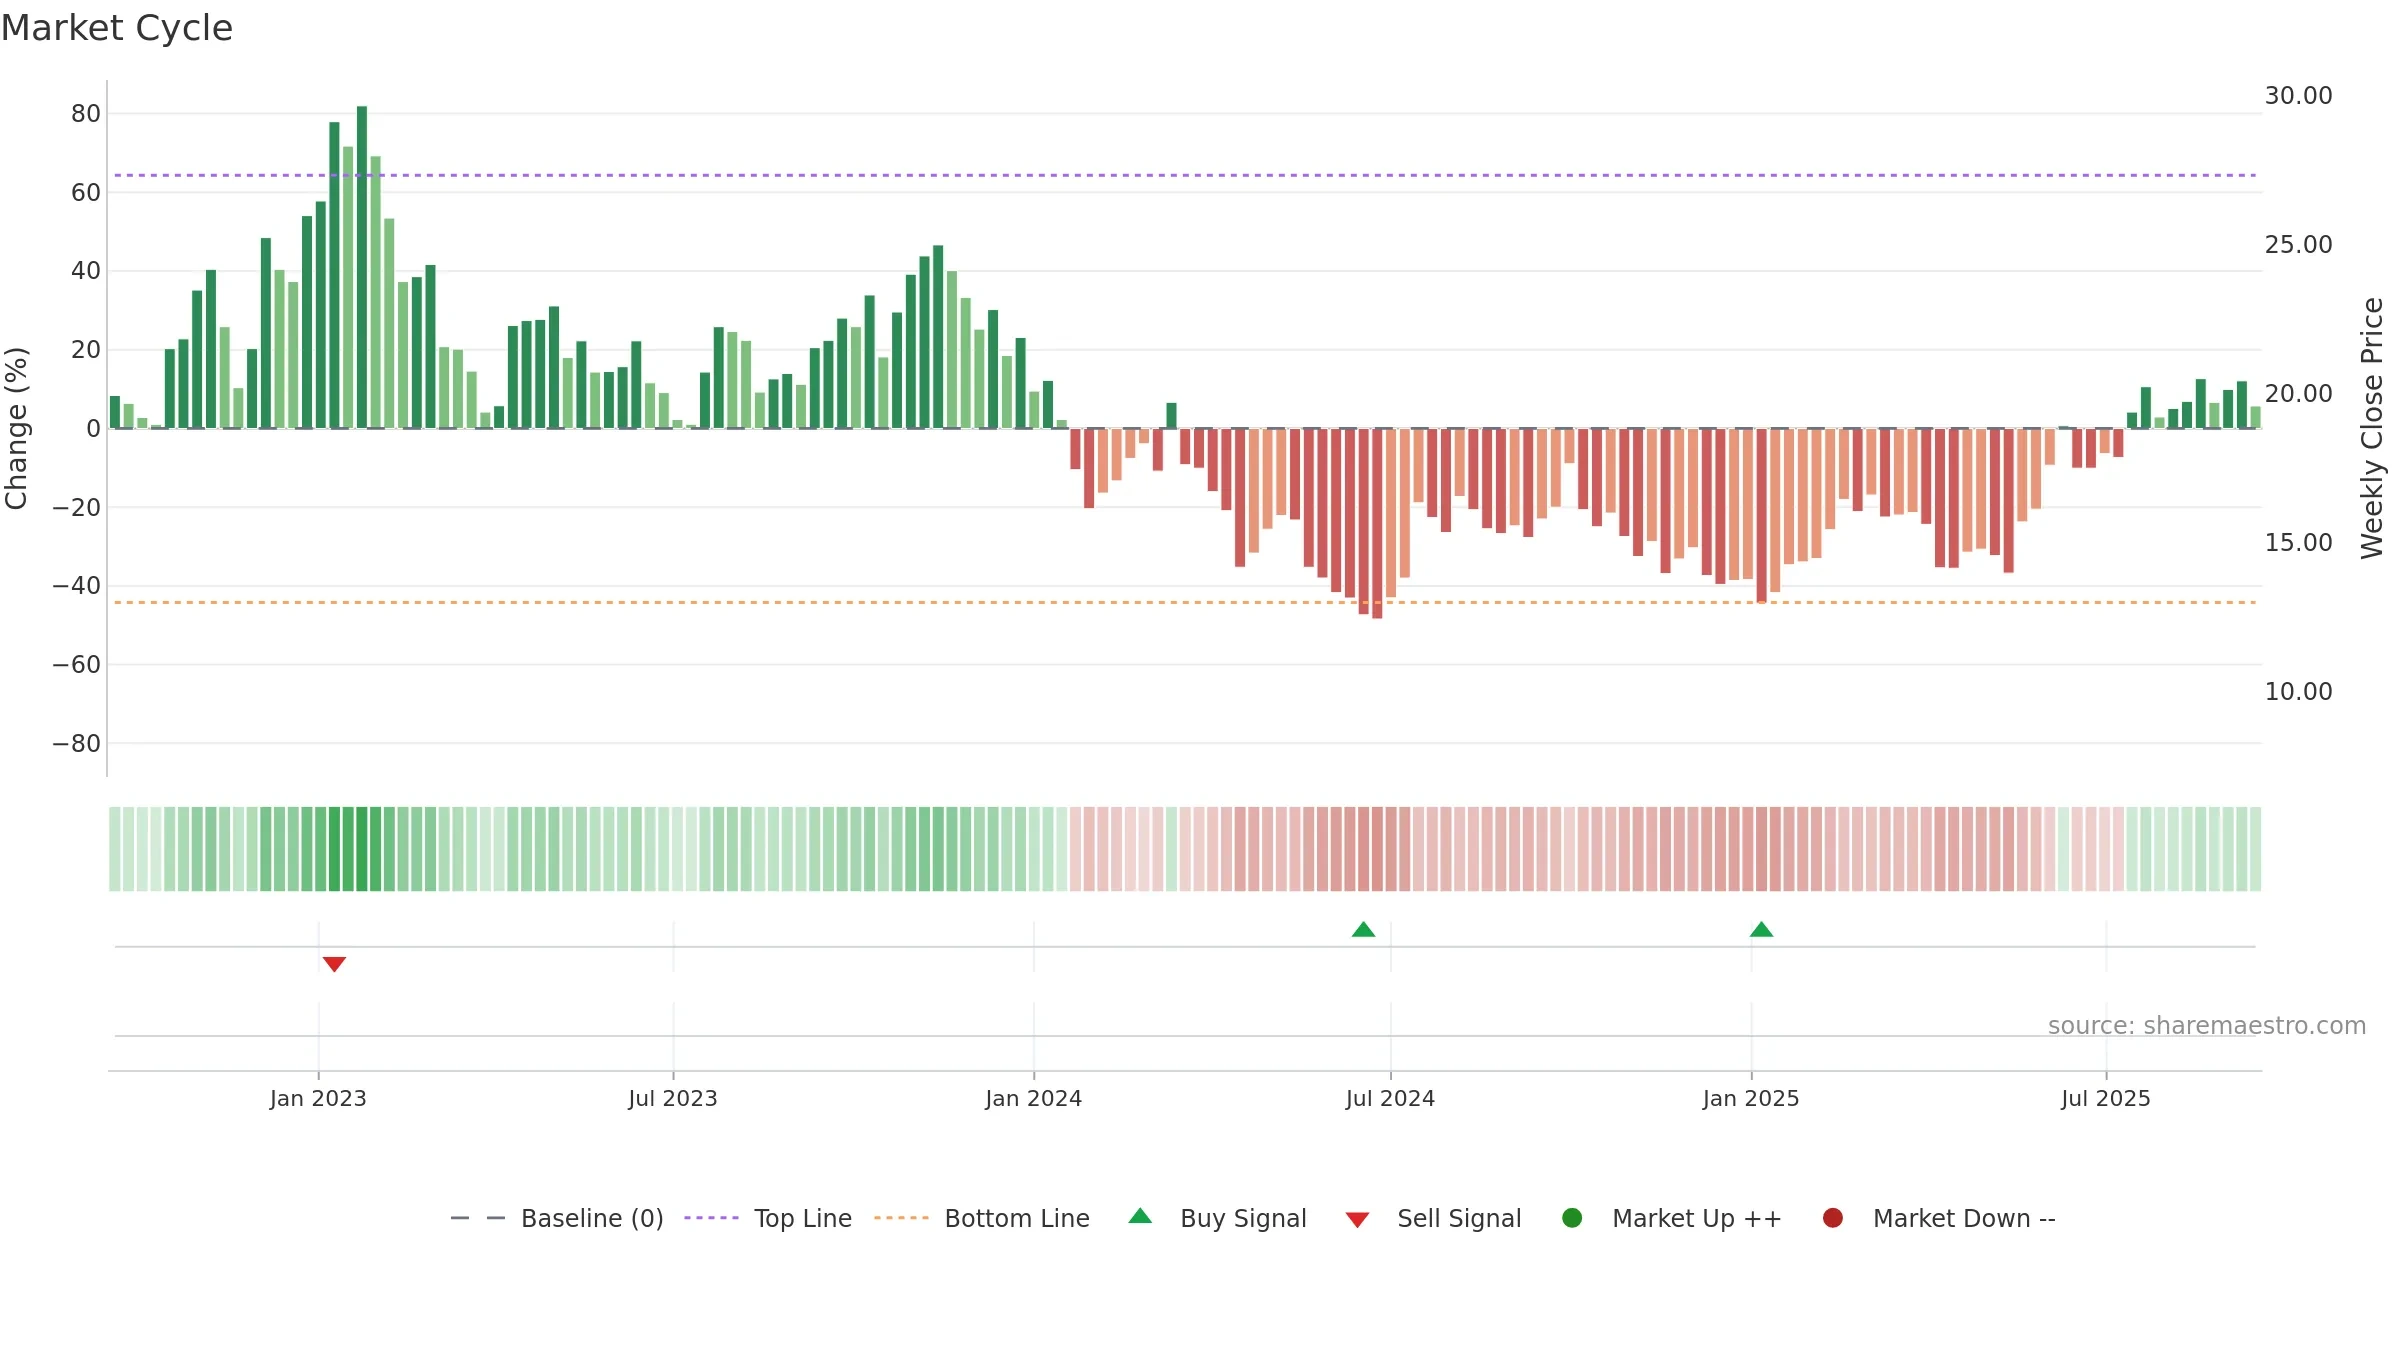Click the green Buy Signal triangle icon in legend

click(x=1140, y=1216)
